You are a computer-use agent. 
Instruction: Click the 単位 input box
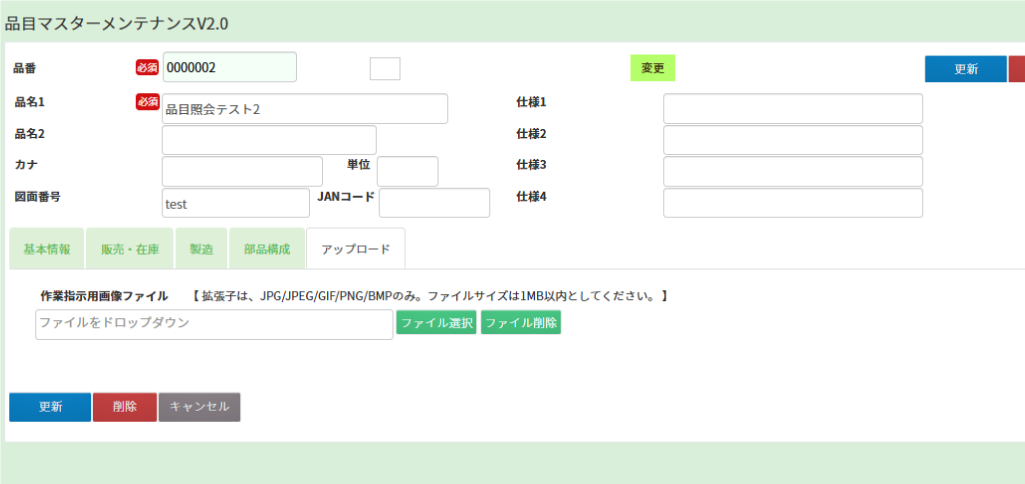click(407, 171)
